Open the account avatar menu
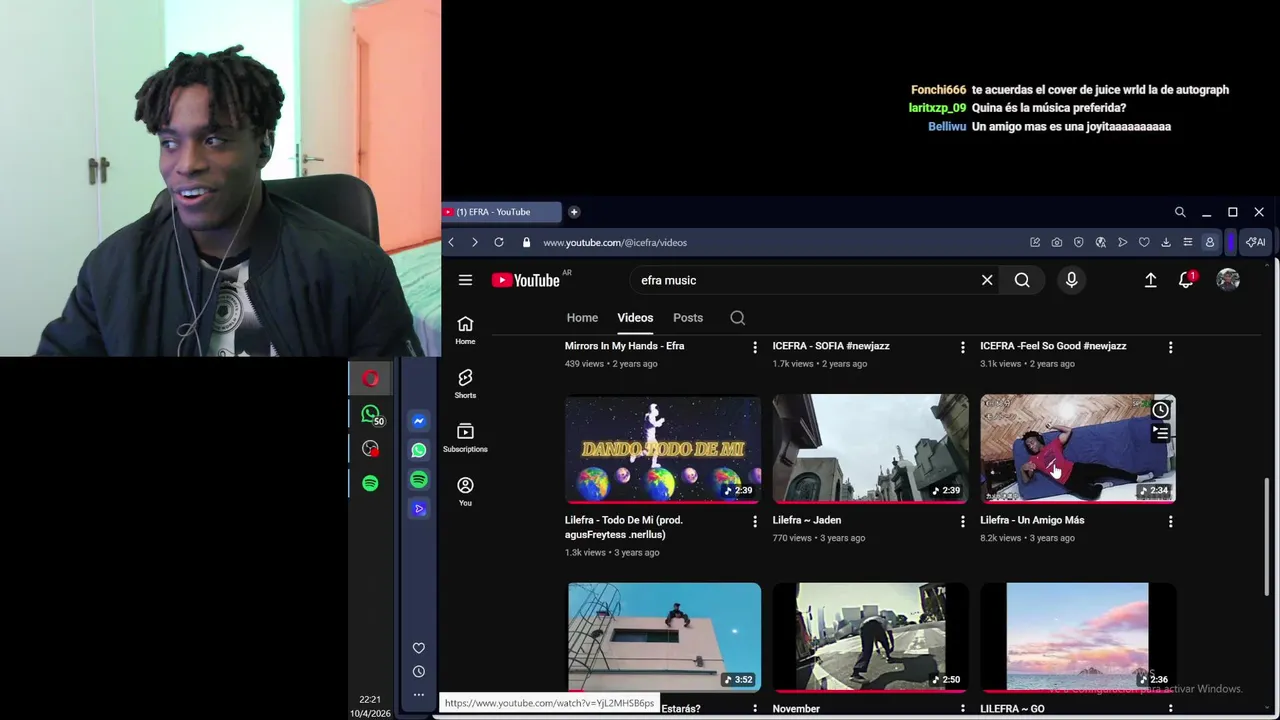Viewport: 1280px width, 720px height. [x=1228, y=280]
